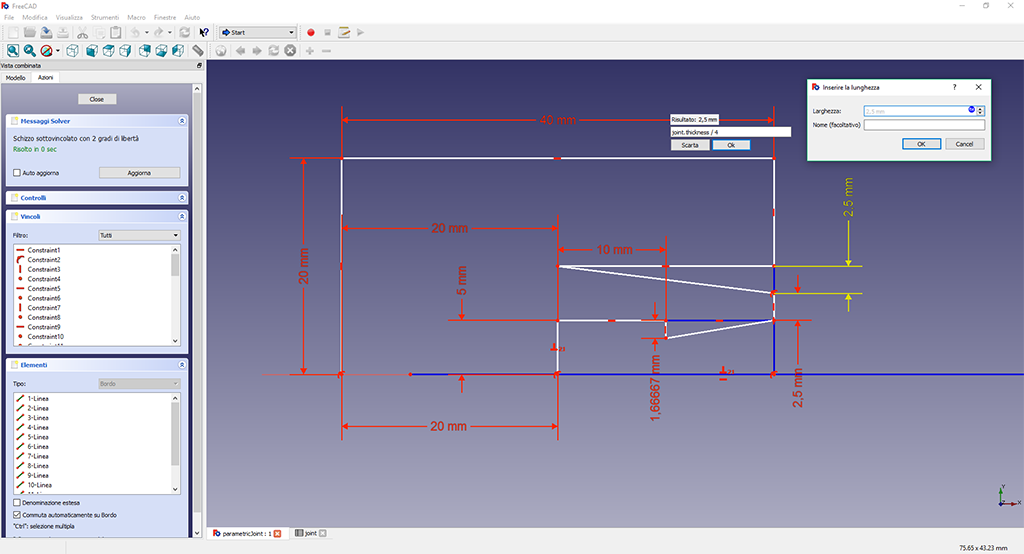Viewport: 1024px width, 554px height.
Task: Switch to the Modello tab
Action: pos(16,78)
